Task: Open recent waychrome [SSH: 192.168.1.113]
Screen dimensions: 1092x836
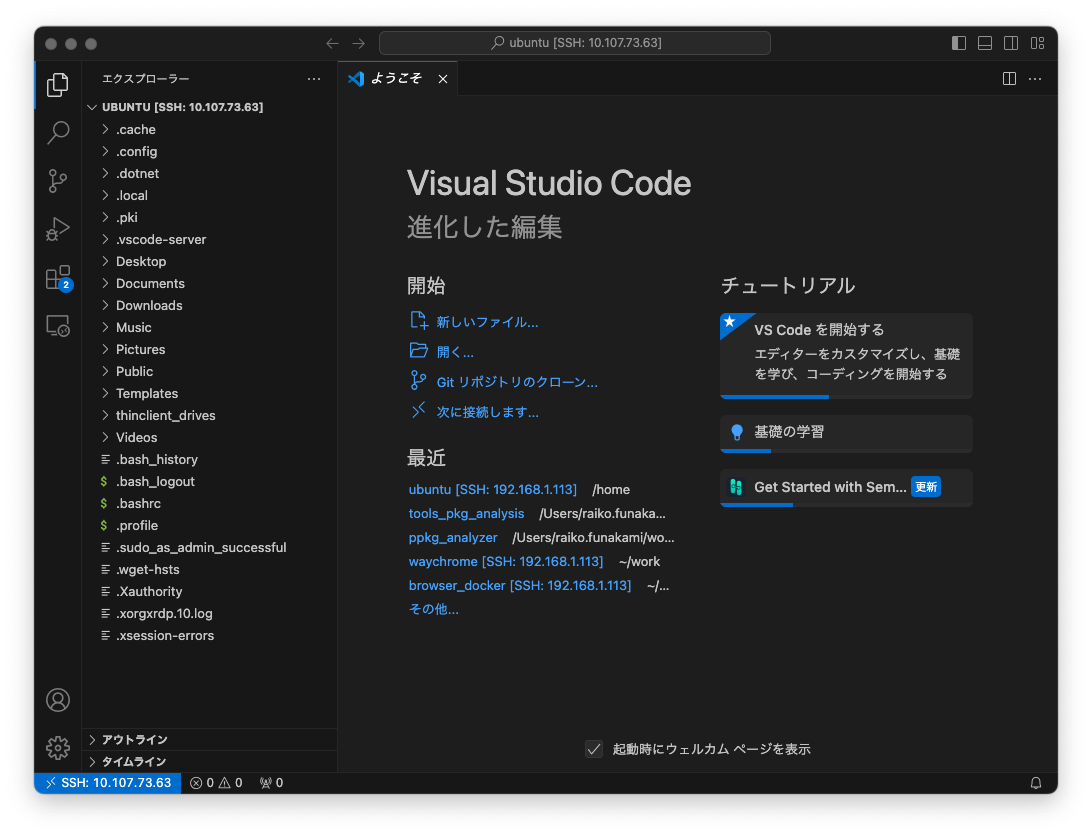Action: click(x=506, y=562)
